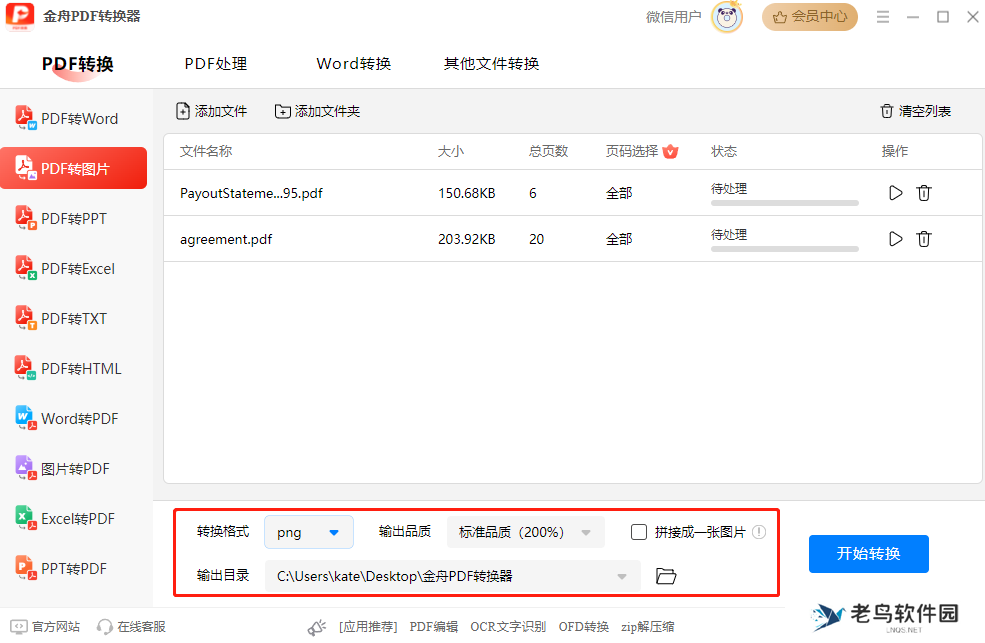This screenshot has width=985, height=643.
Task: Open OCR文字识别 from the bottom bar
Action: click(507, 626)
